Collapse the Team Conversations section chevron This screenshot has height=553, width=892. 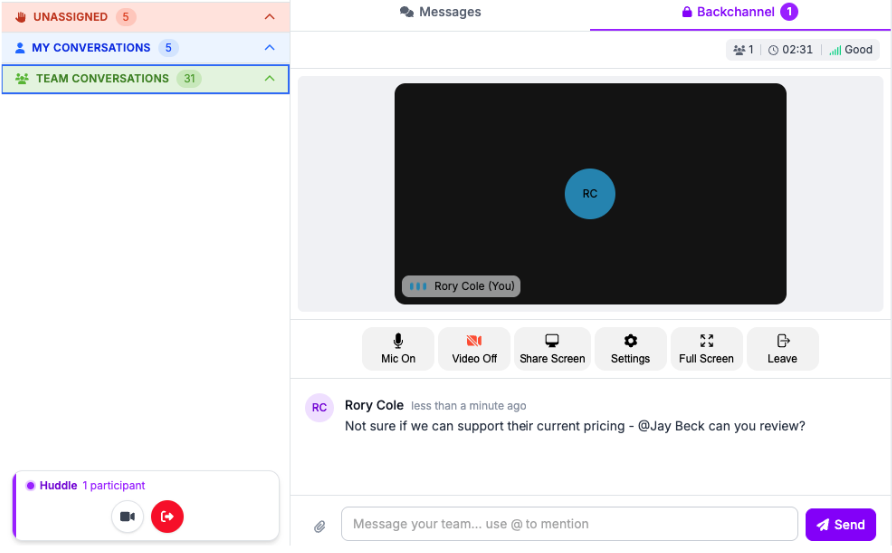tap(270, 78)
